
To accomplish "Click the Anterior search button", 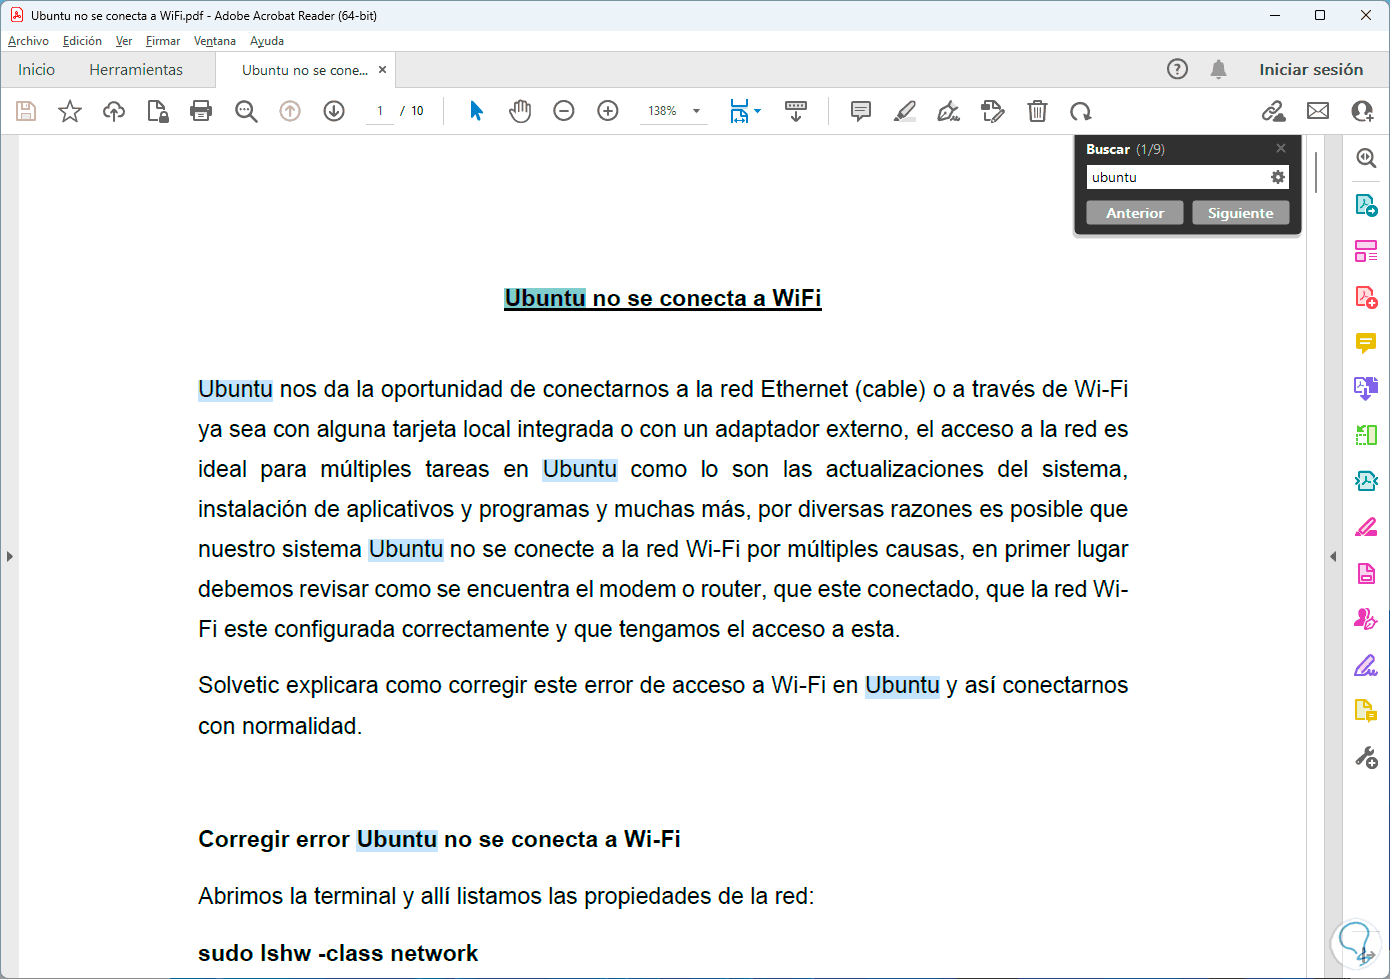I will (x=1135, y=213).
